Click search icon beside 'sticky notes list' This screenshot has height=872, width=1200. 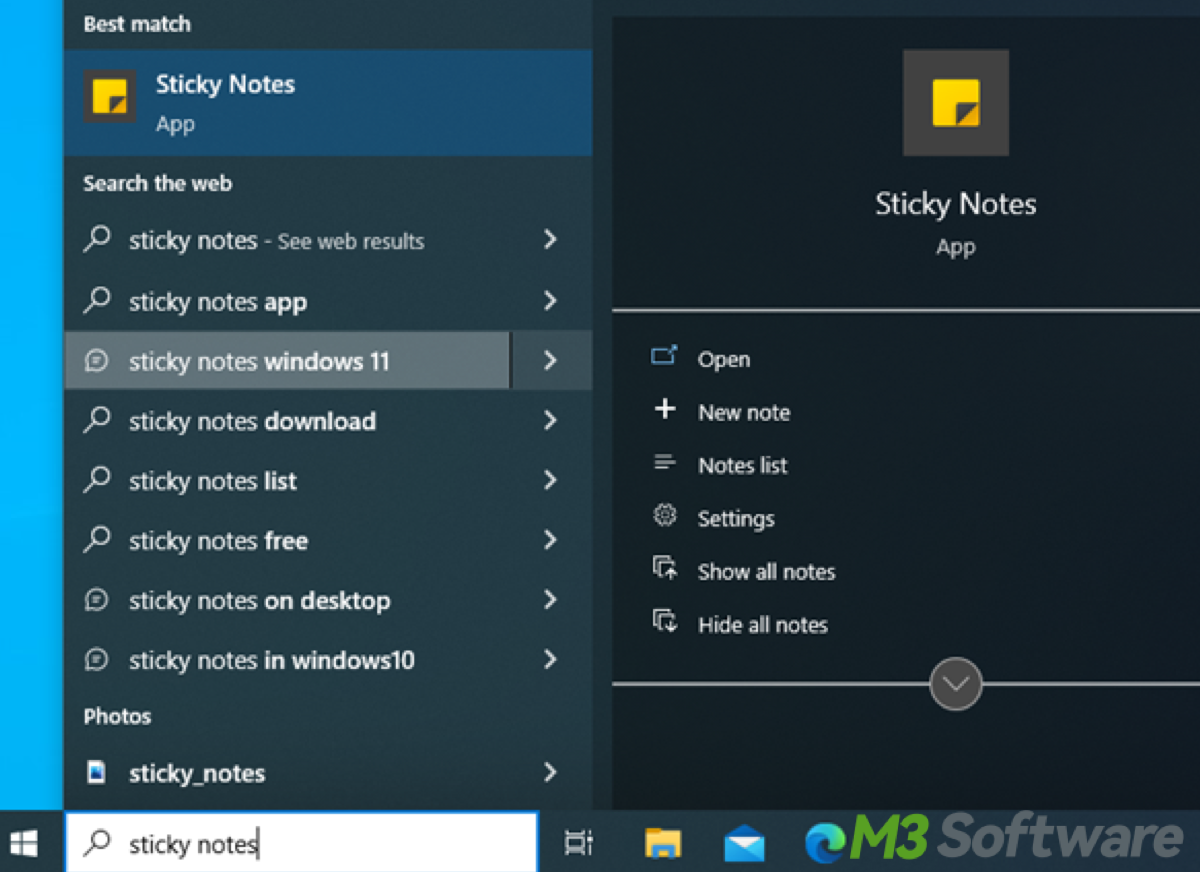(97, 480)
